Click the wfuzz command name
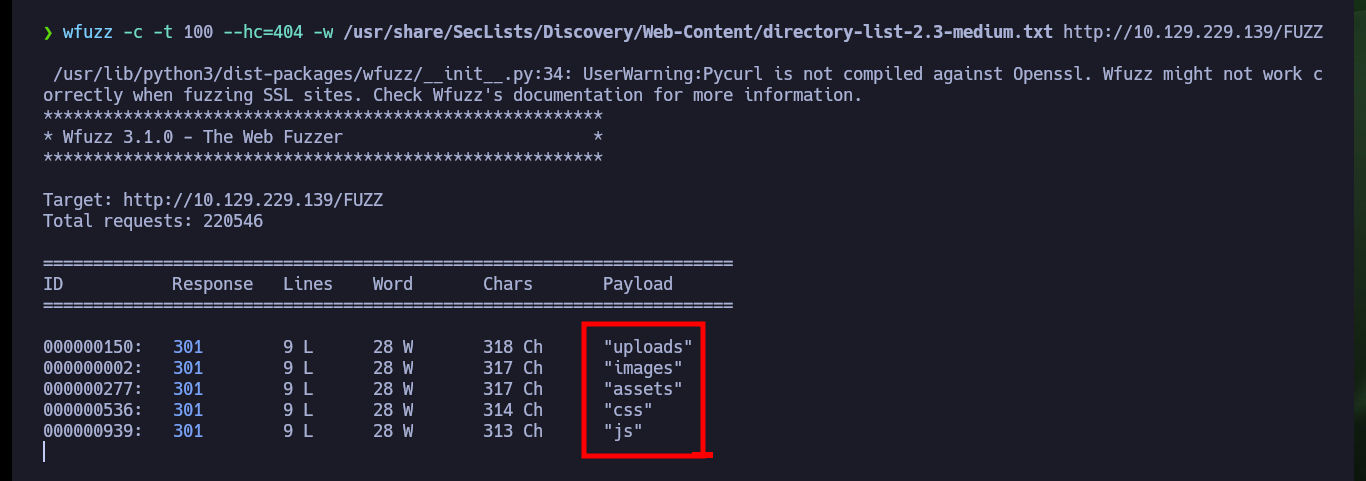 pyautogui.click(x=88, y=32)
